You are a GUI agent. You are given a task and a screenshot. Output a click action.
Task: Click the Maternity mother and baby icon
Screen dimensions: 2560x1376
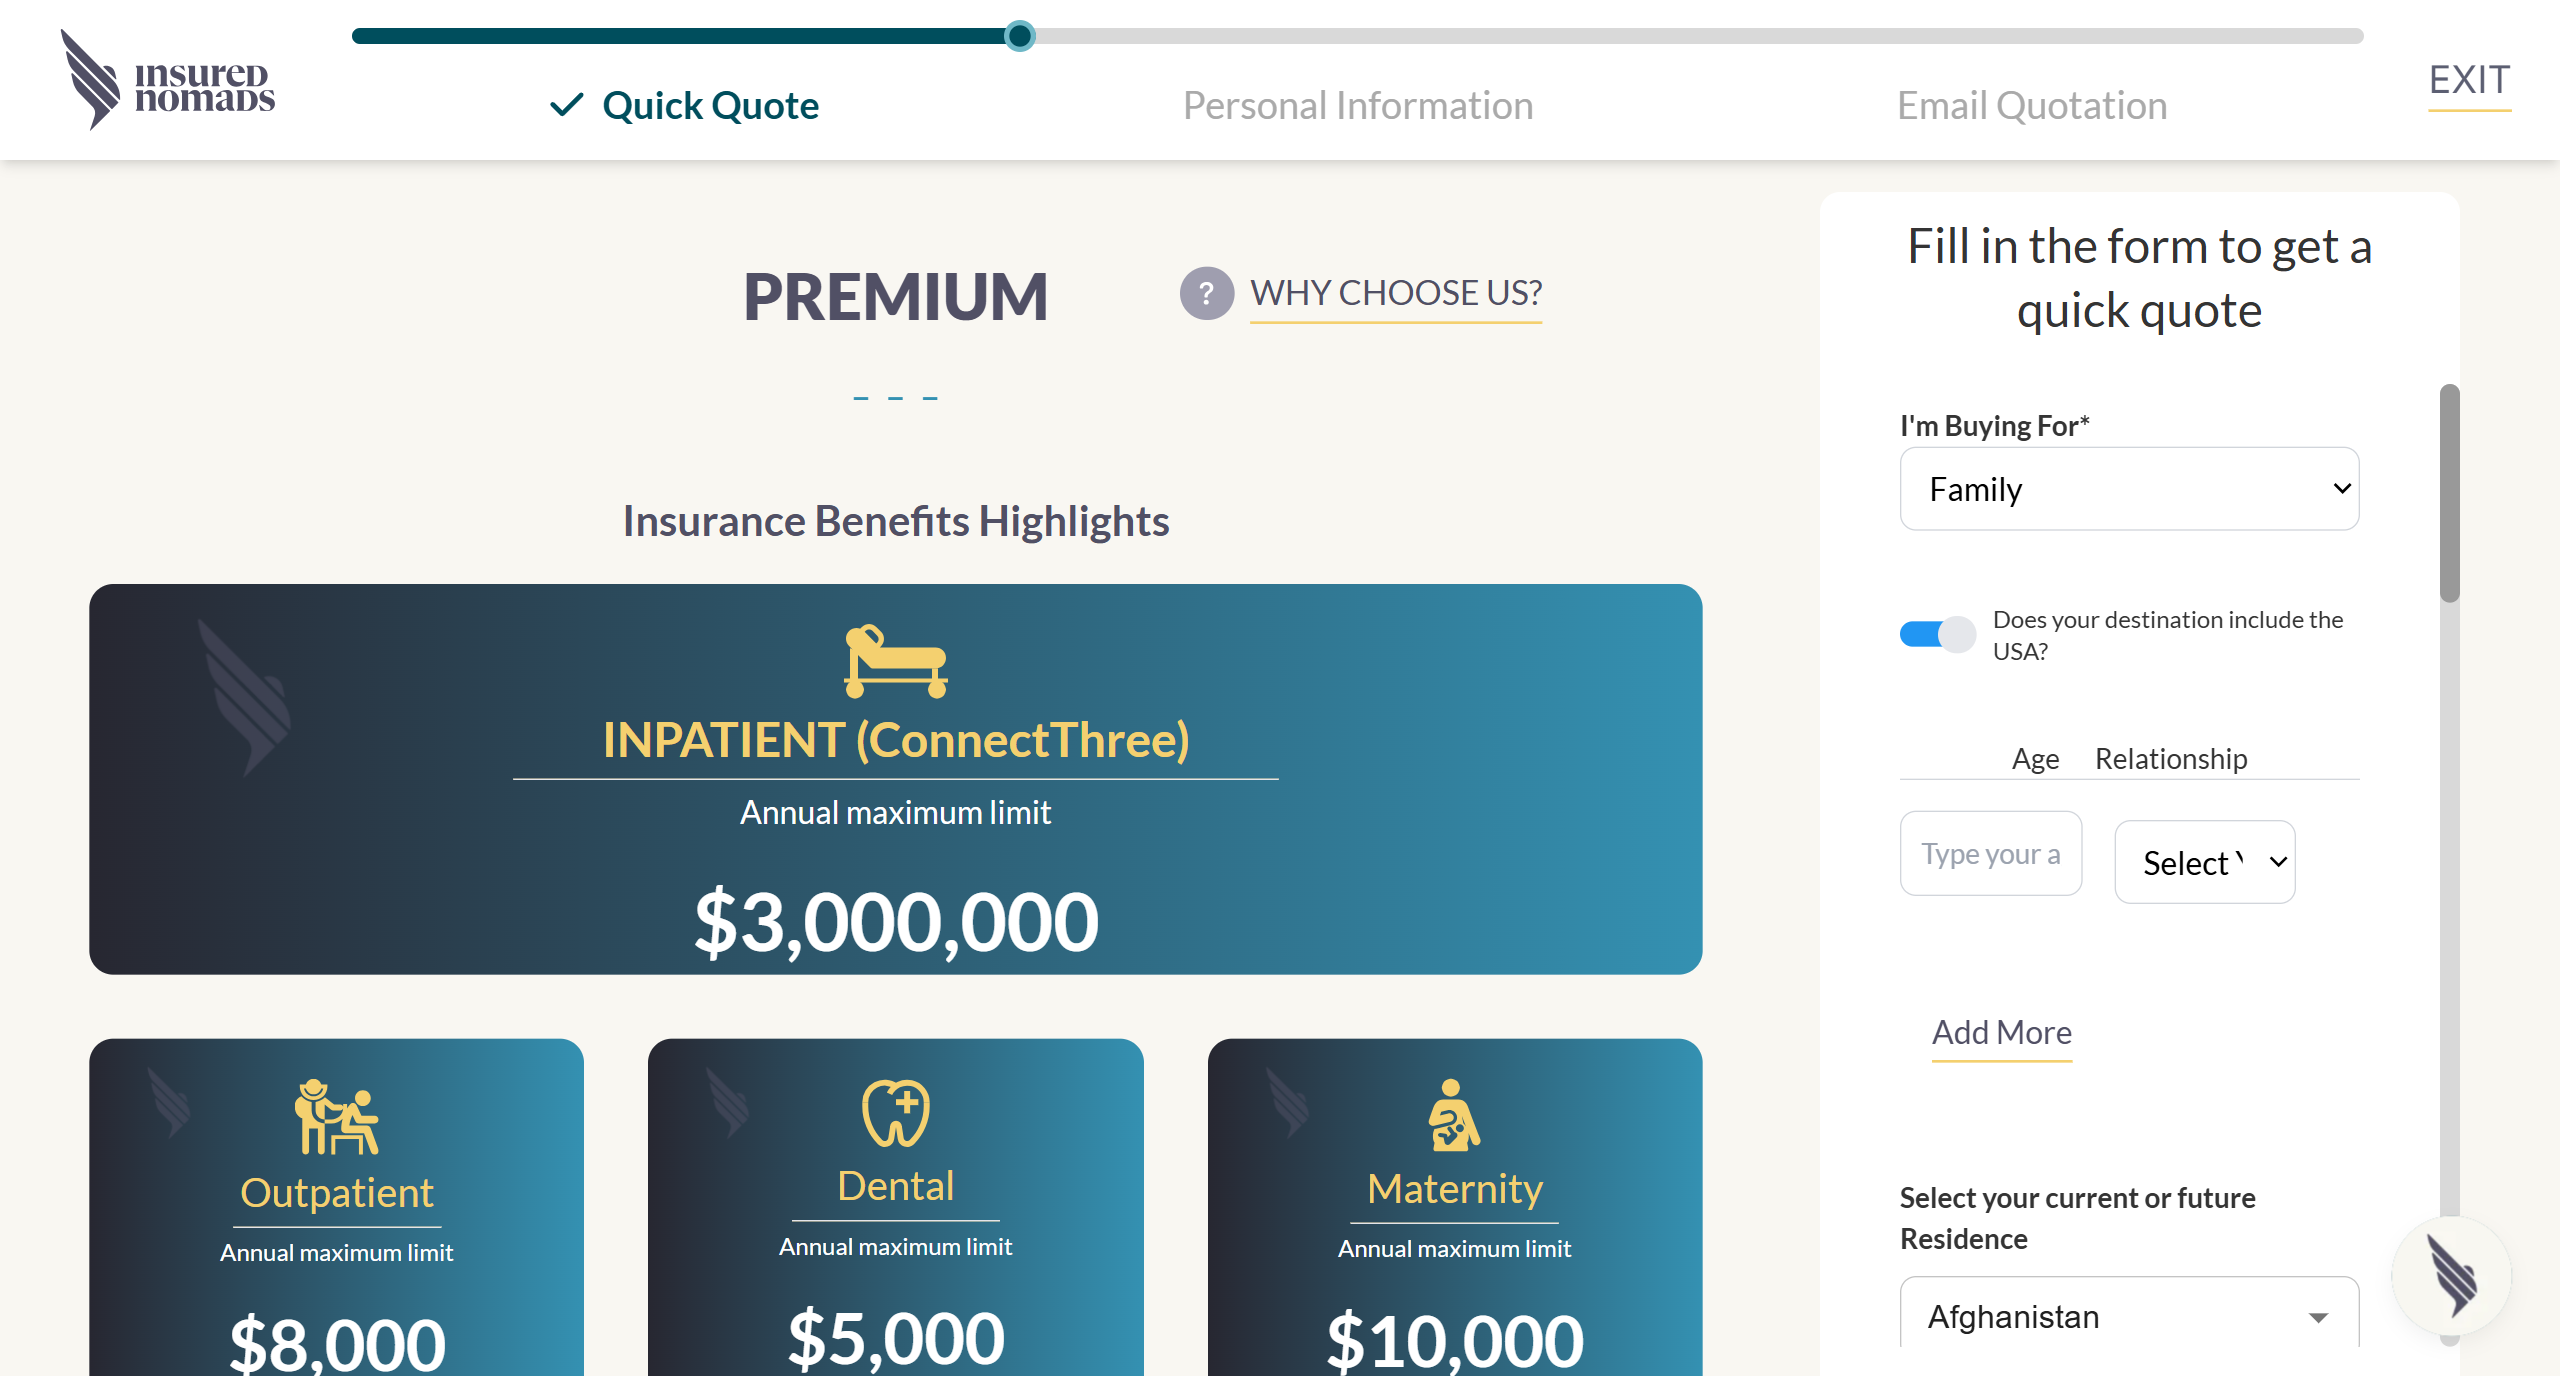pyautogui.click(x=1454, y=1115)
